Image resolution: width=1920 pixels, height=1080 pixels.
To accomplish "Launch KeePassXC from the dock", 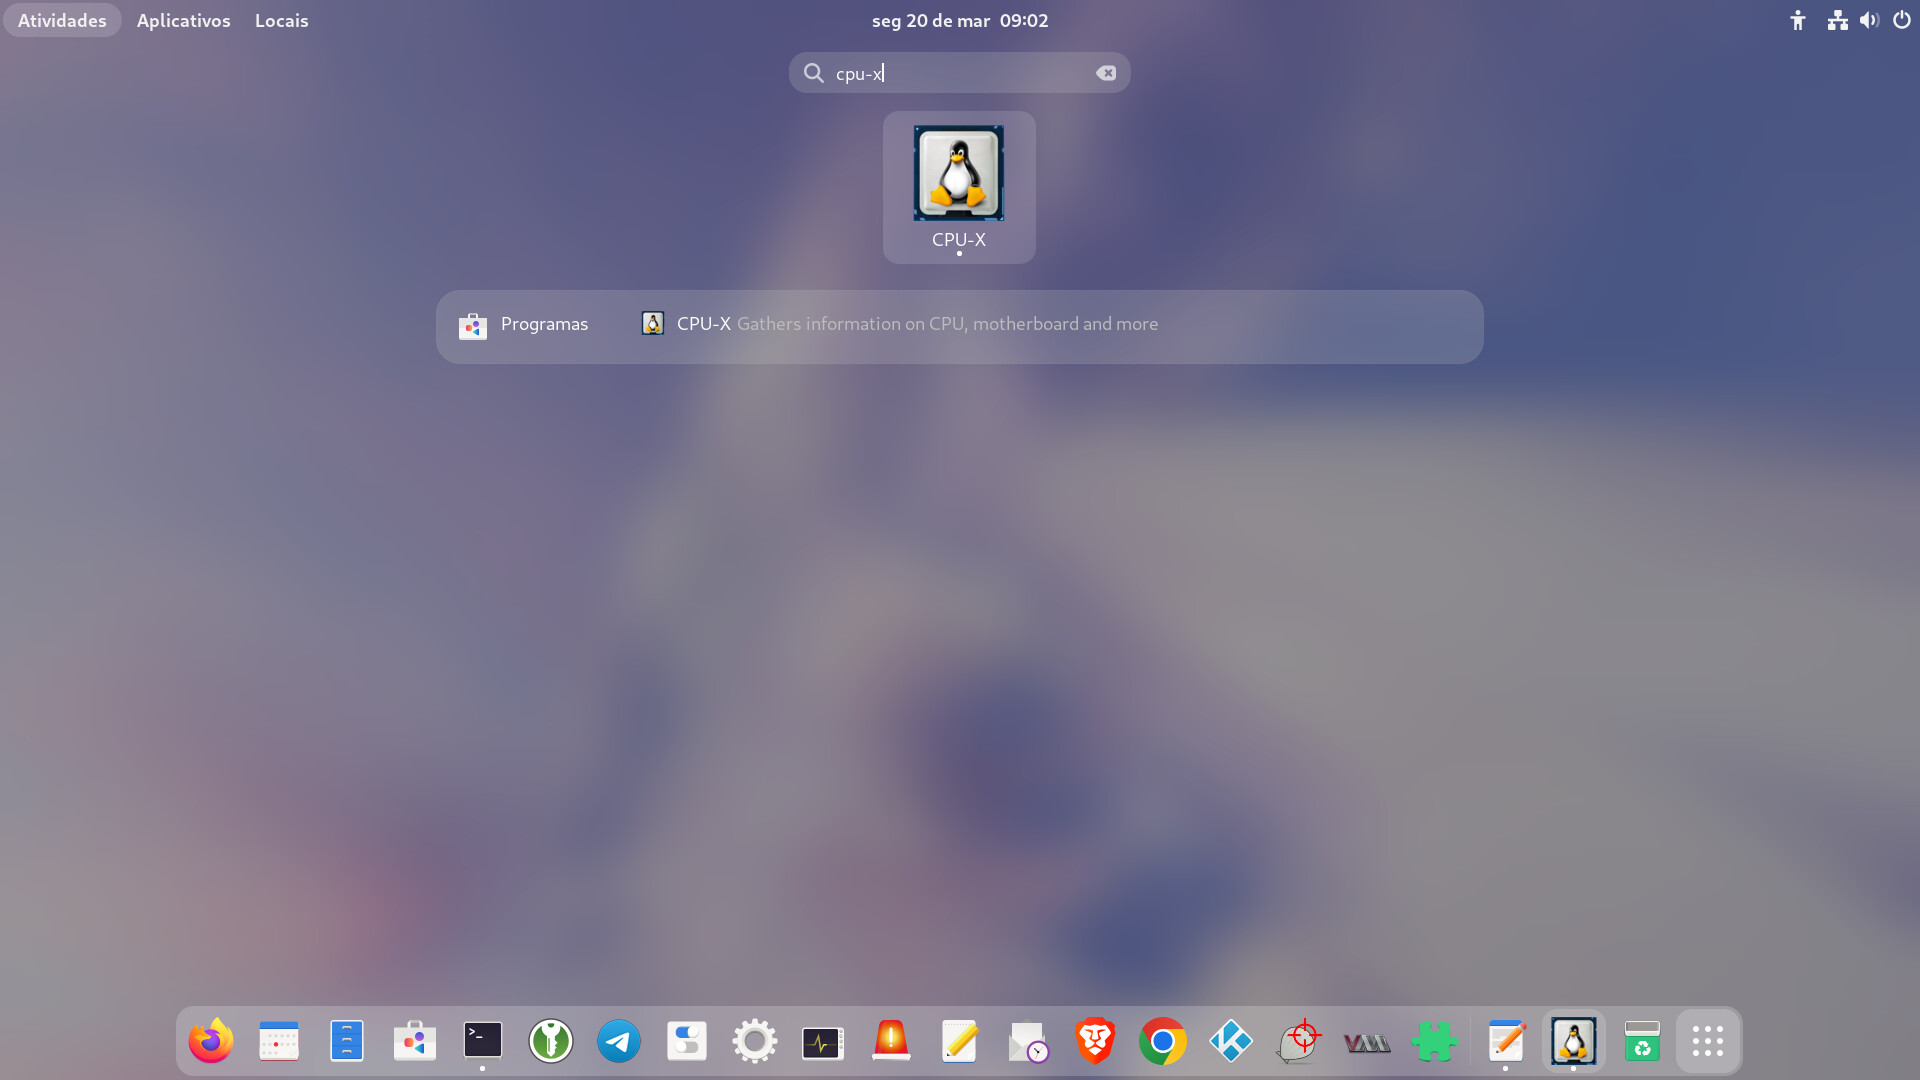I will point(551,1041).
